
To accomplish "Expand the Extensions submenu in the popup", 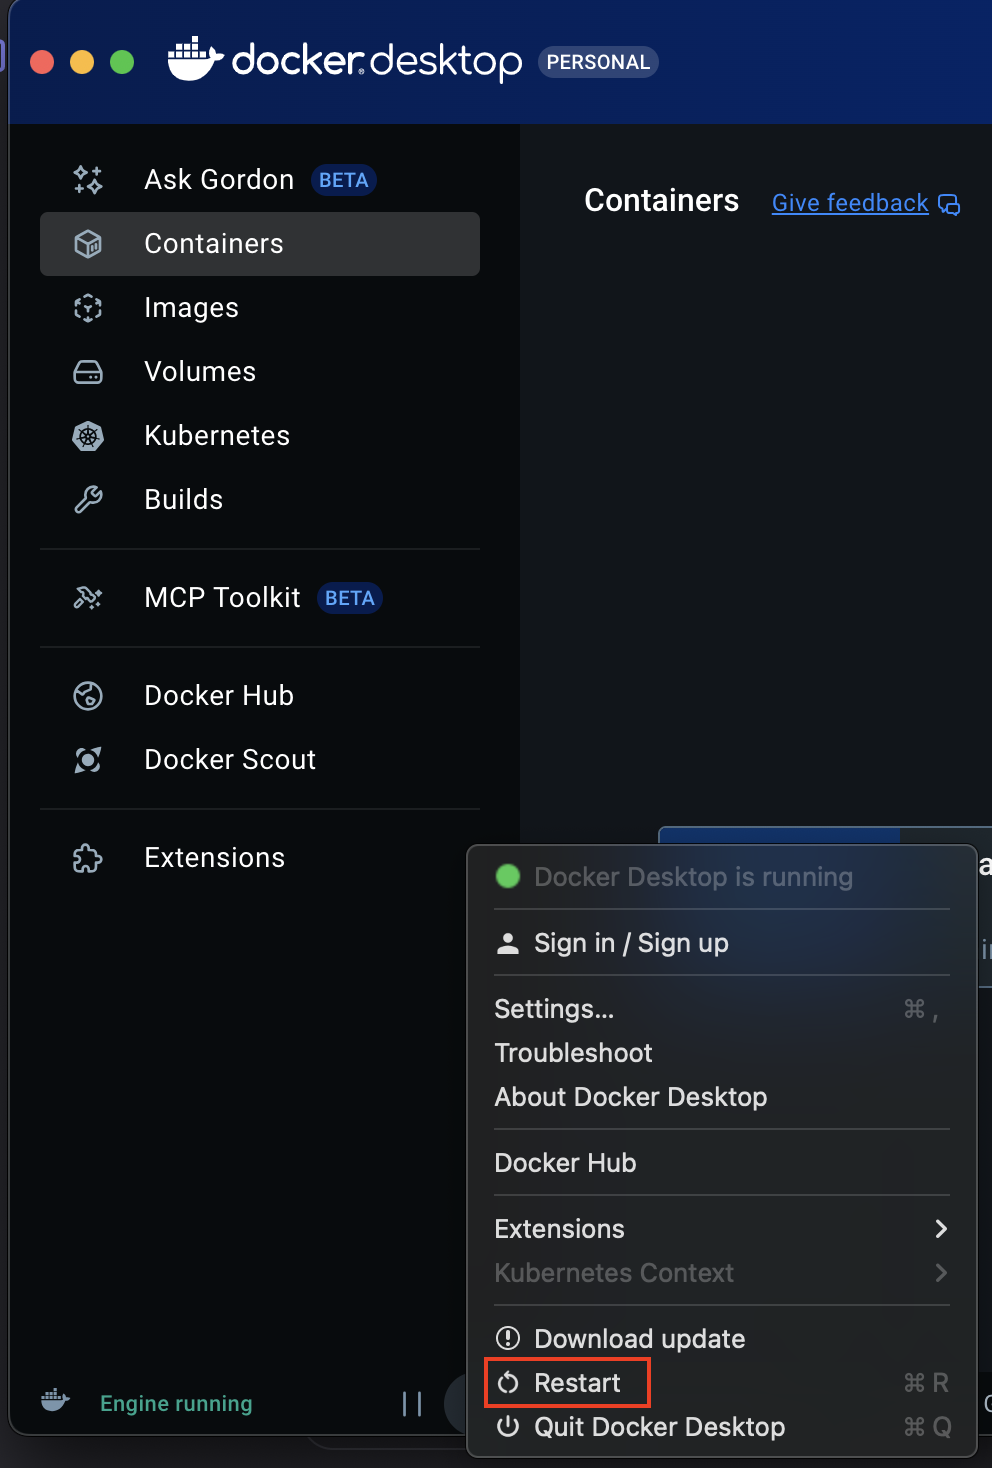I will [940, 1229].
